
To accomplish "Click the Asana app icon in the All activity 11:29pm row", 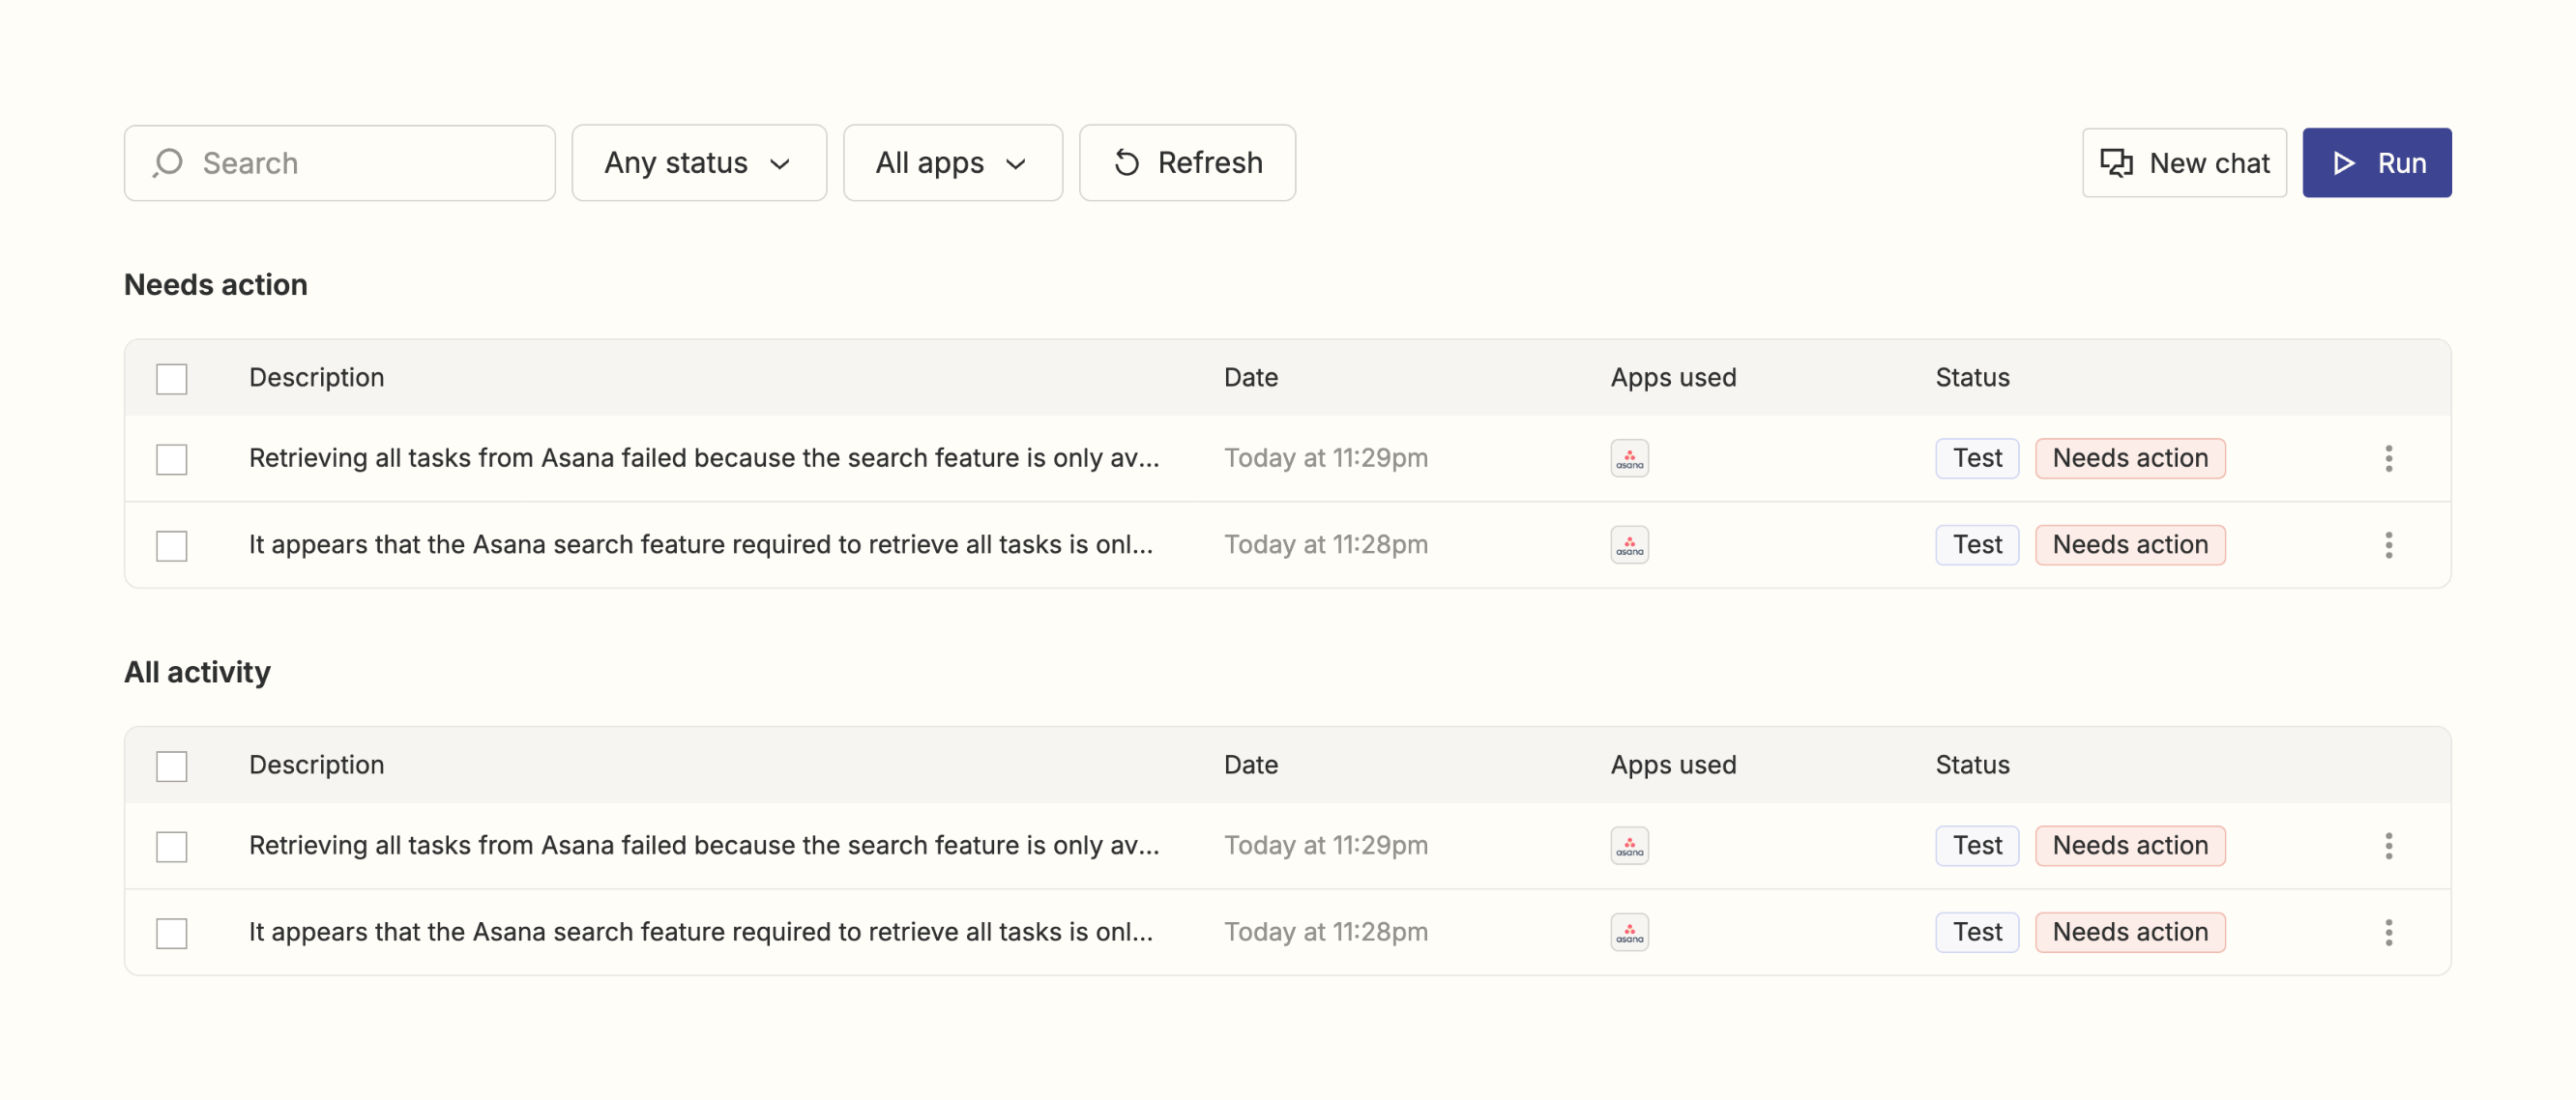I will (1629, 846).
